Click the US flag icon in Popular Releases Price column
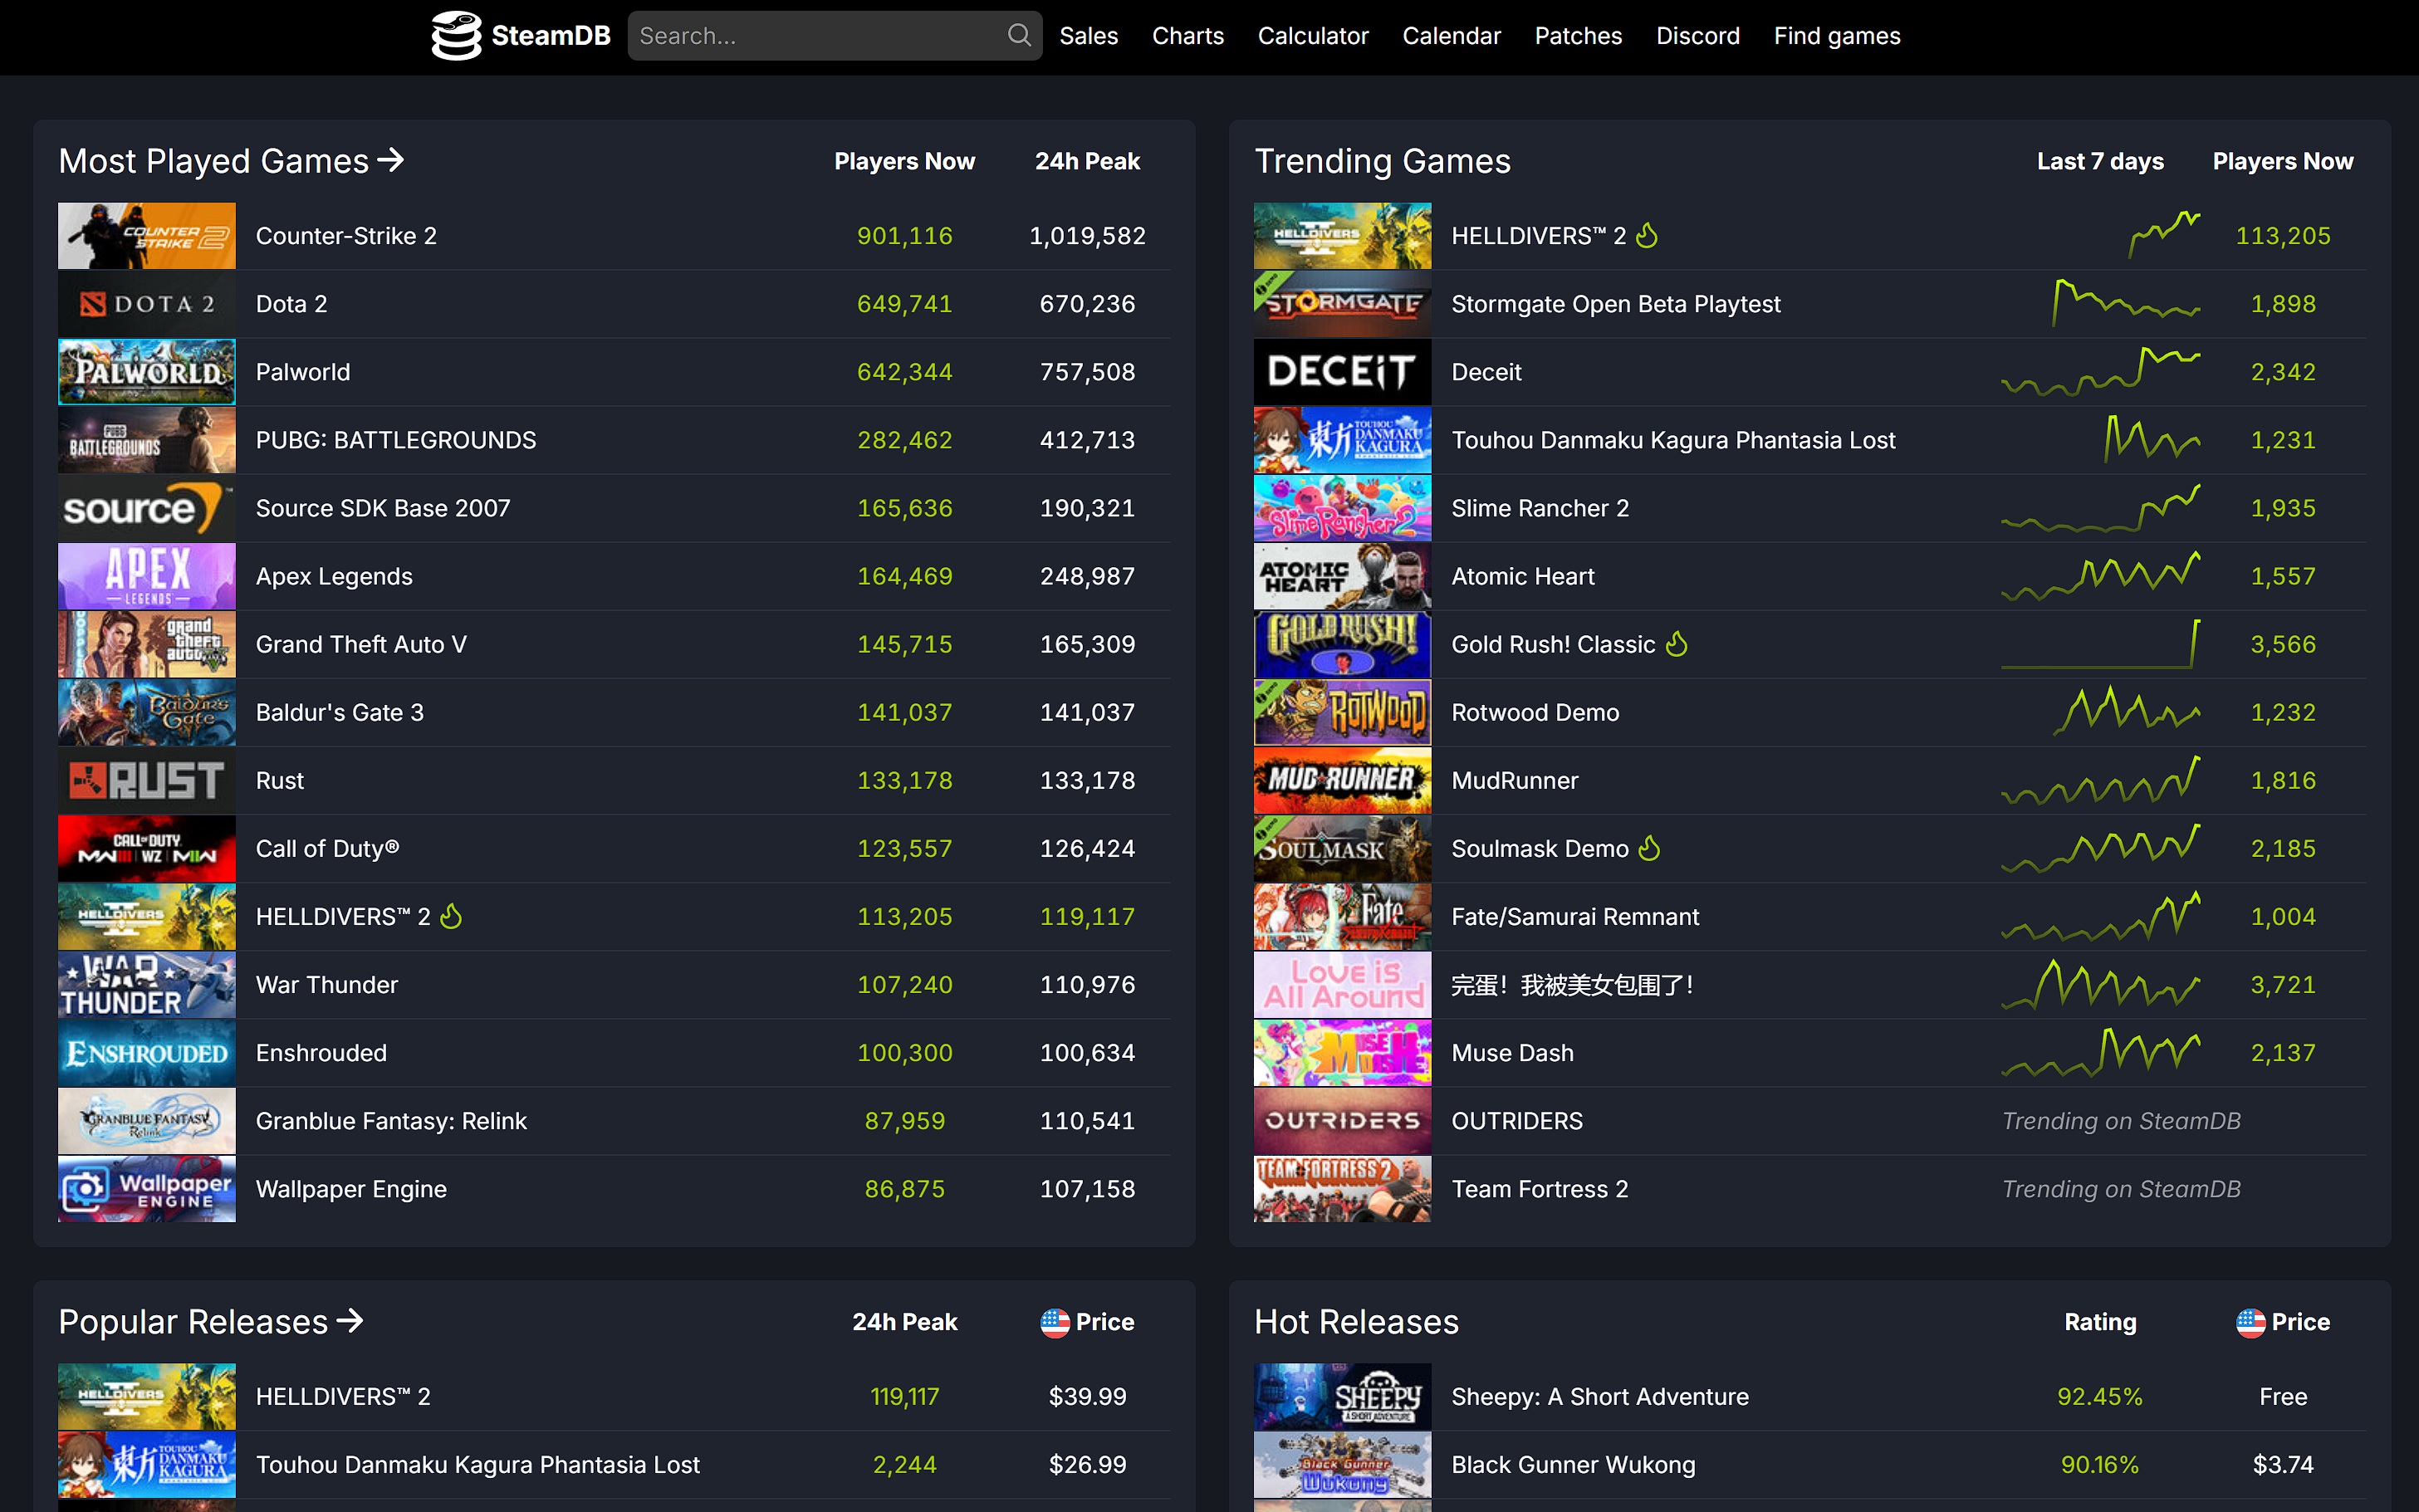2419x1512 pixels. [x=1054, y=1322]
